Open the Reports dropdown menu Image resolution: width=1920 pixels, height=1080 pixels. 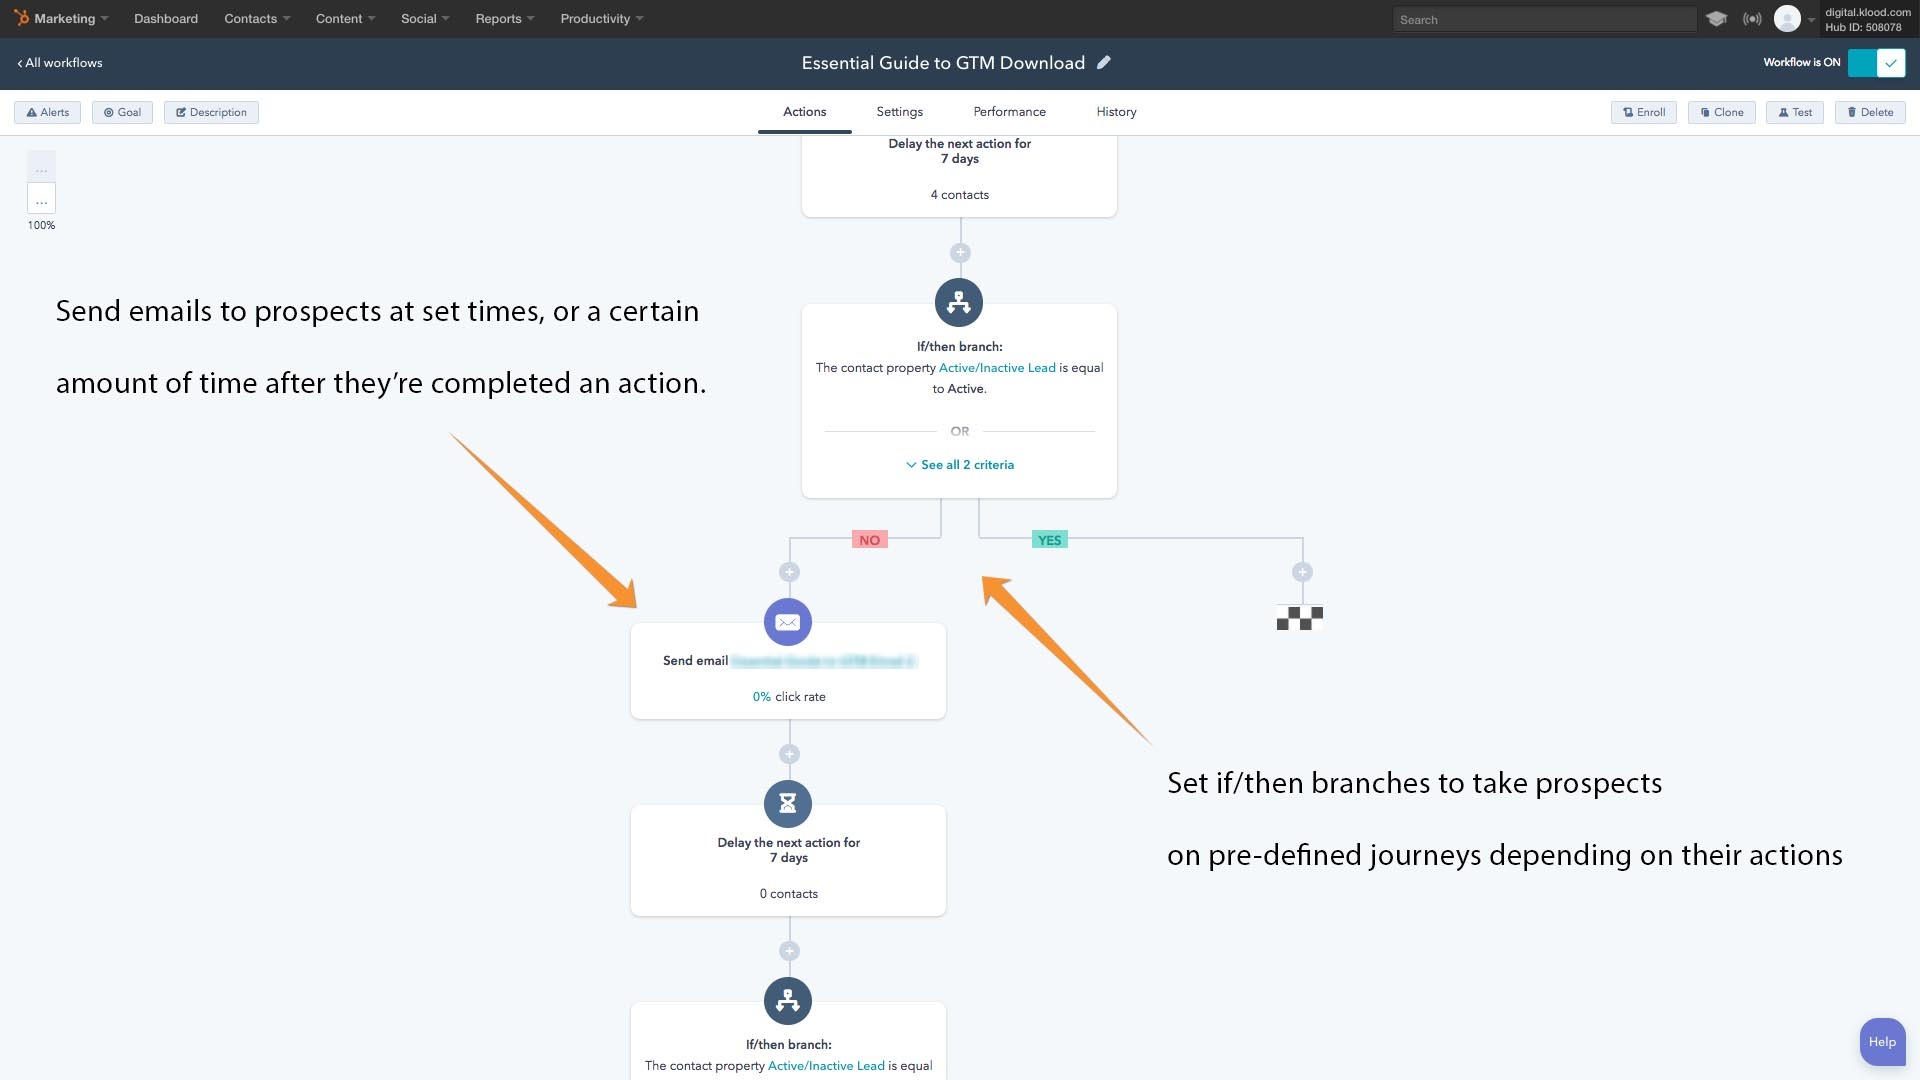[504, 19]
